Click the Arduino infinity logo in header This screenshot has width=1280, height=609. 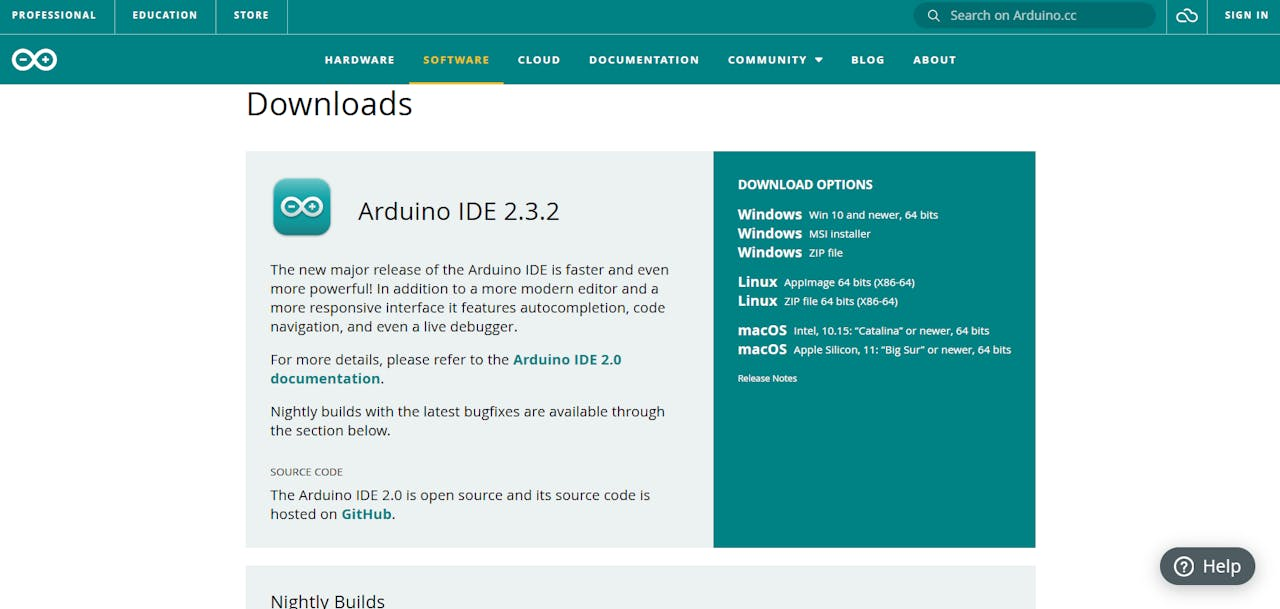34,60
